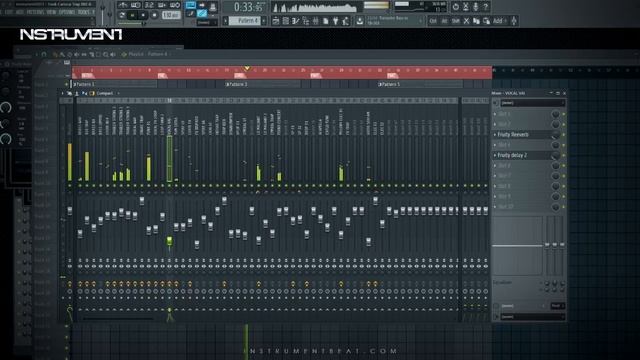This screenshot has width=640, height=360.
Task: Toggle the pattern/song mode switch
Action: click(122, 15)
